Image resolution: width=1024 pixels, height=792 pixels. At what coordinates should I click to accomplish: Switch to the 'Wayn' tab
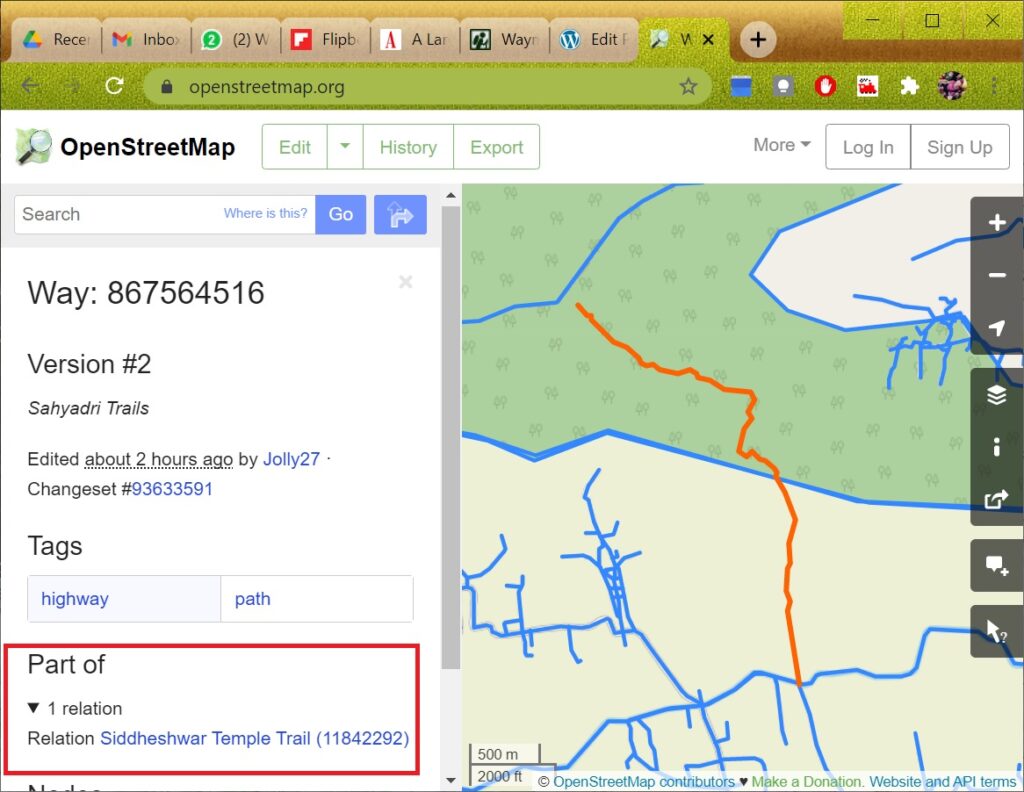[504, 40]
